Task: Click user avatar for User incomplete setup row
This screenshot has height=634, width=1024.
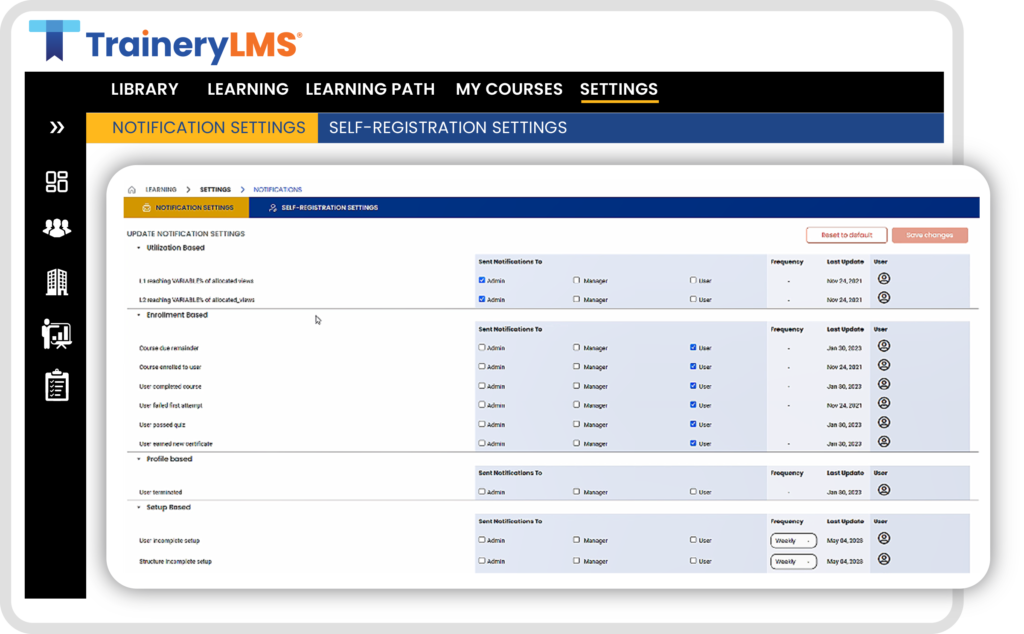Action: point(884,539)
